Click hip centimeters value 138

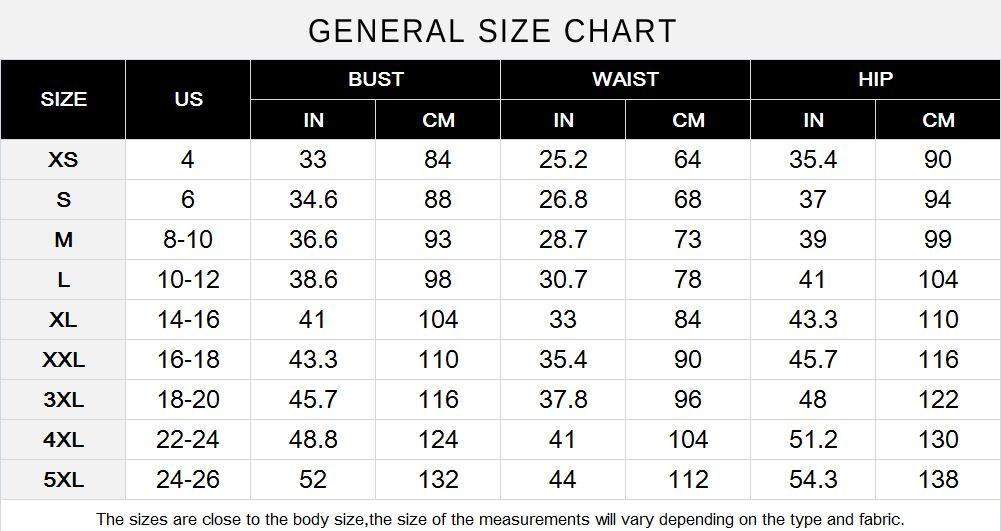tap(938, 480)
